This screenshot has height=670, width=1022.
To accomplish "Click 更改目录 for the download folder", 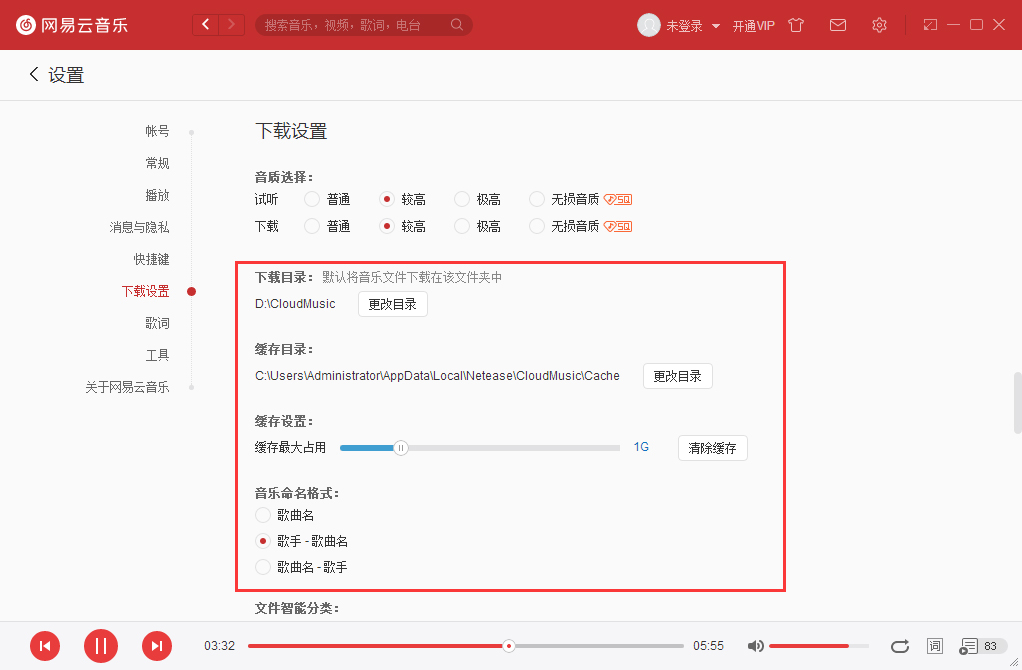I will click(392, 304).
